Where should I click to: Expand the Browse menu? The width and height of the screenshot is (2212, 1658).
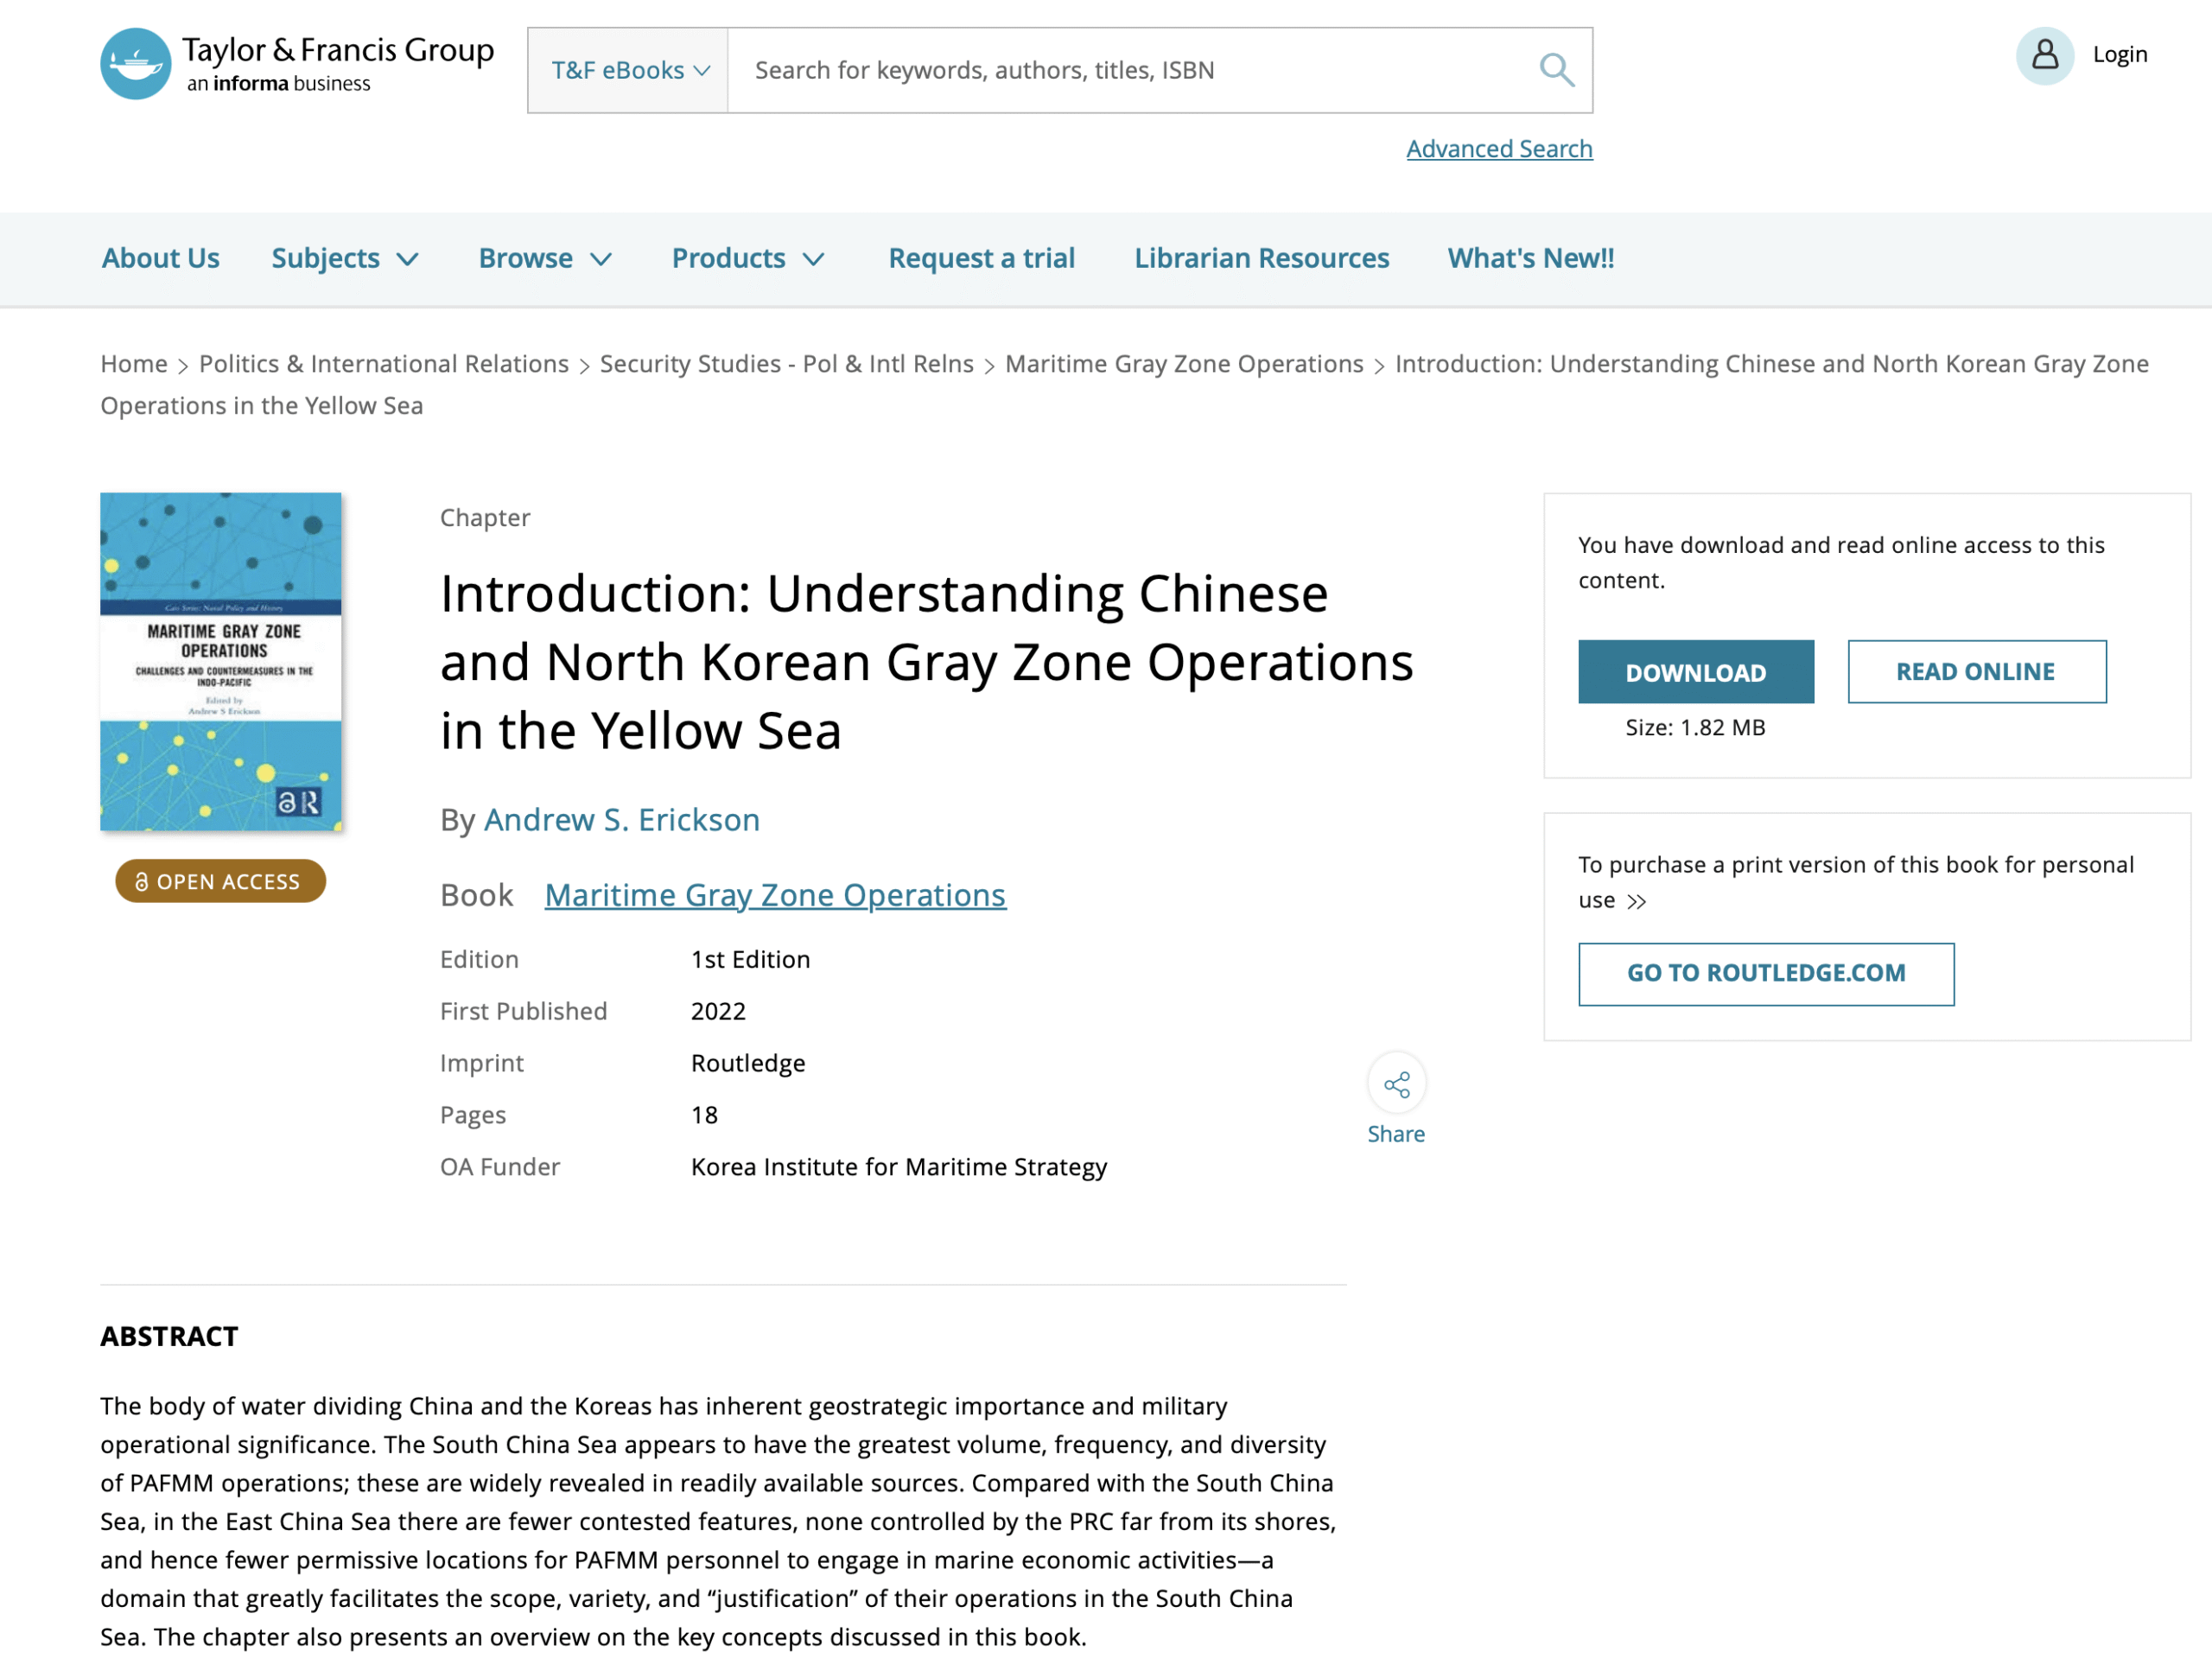click(x=544, y=258)
